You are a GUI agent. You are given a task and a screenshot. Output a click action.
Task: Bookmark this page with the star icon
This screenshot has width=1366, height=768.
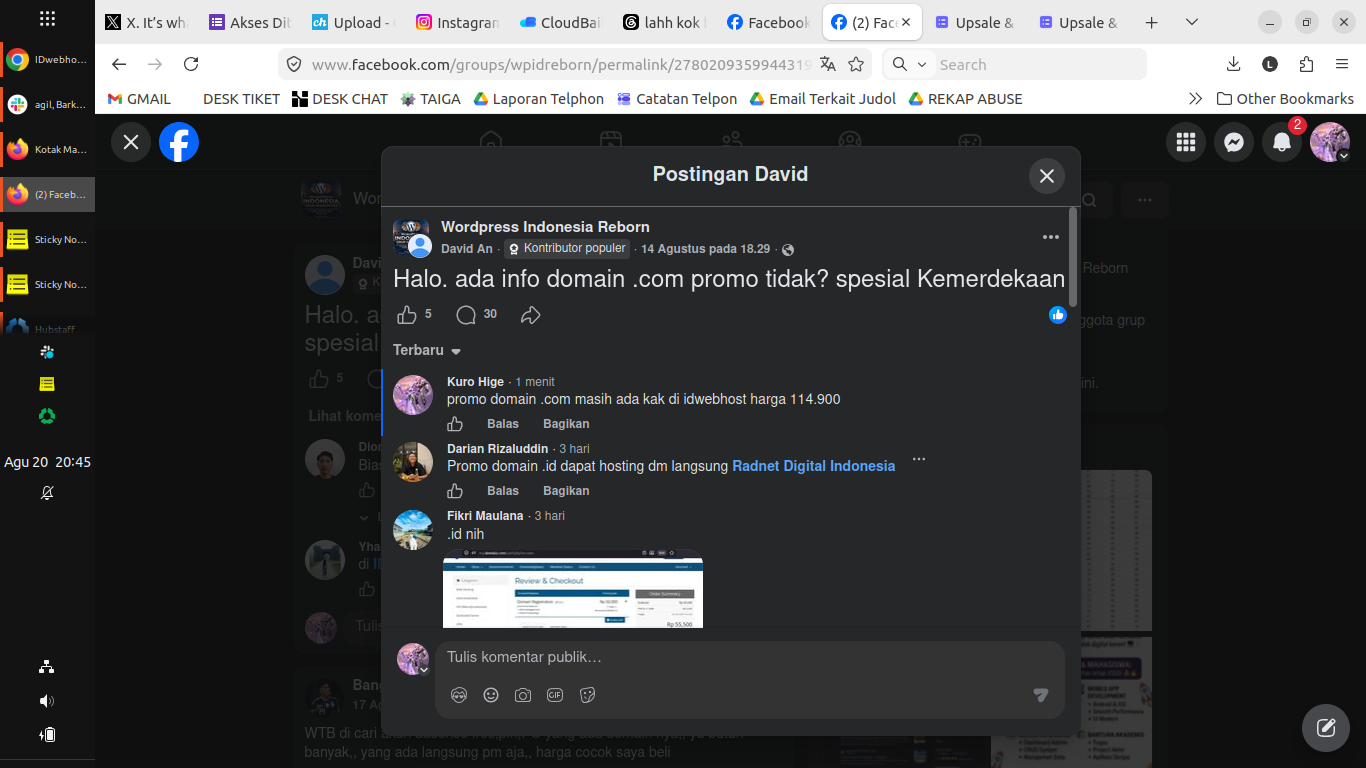pyautogui.click(x=856, y=64)
